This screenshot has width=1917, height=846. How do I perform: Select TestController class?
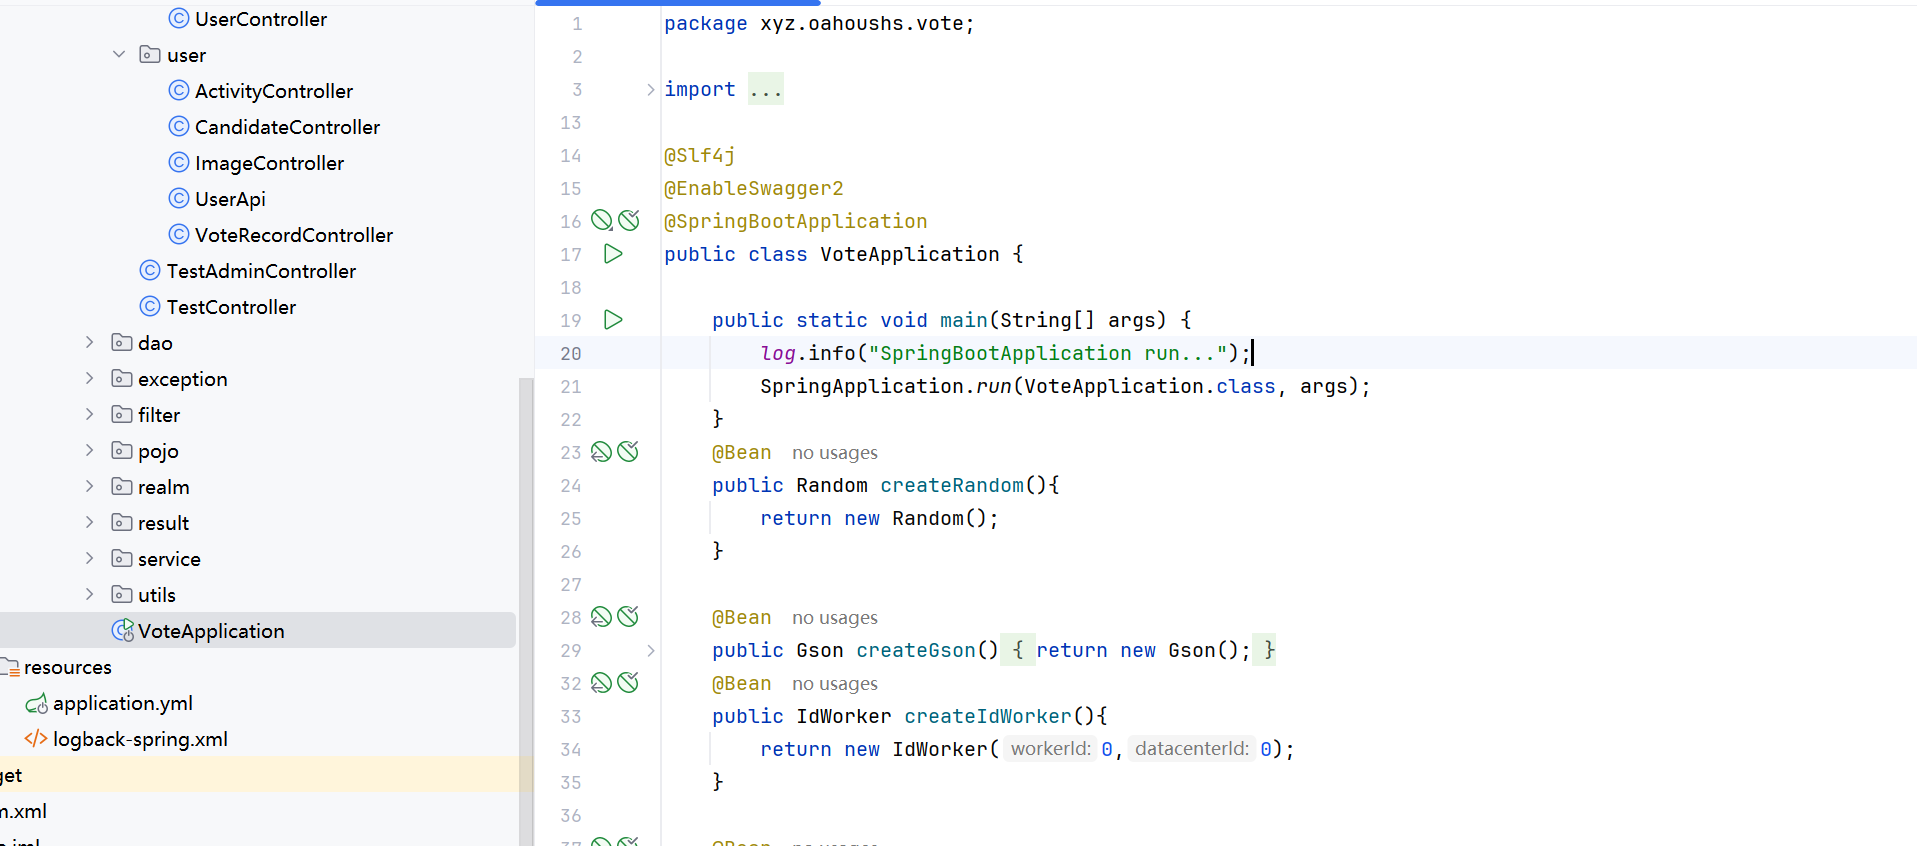click(x=231, y=307)
